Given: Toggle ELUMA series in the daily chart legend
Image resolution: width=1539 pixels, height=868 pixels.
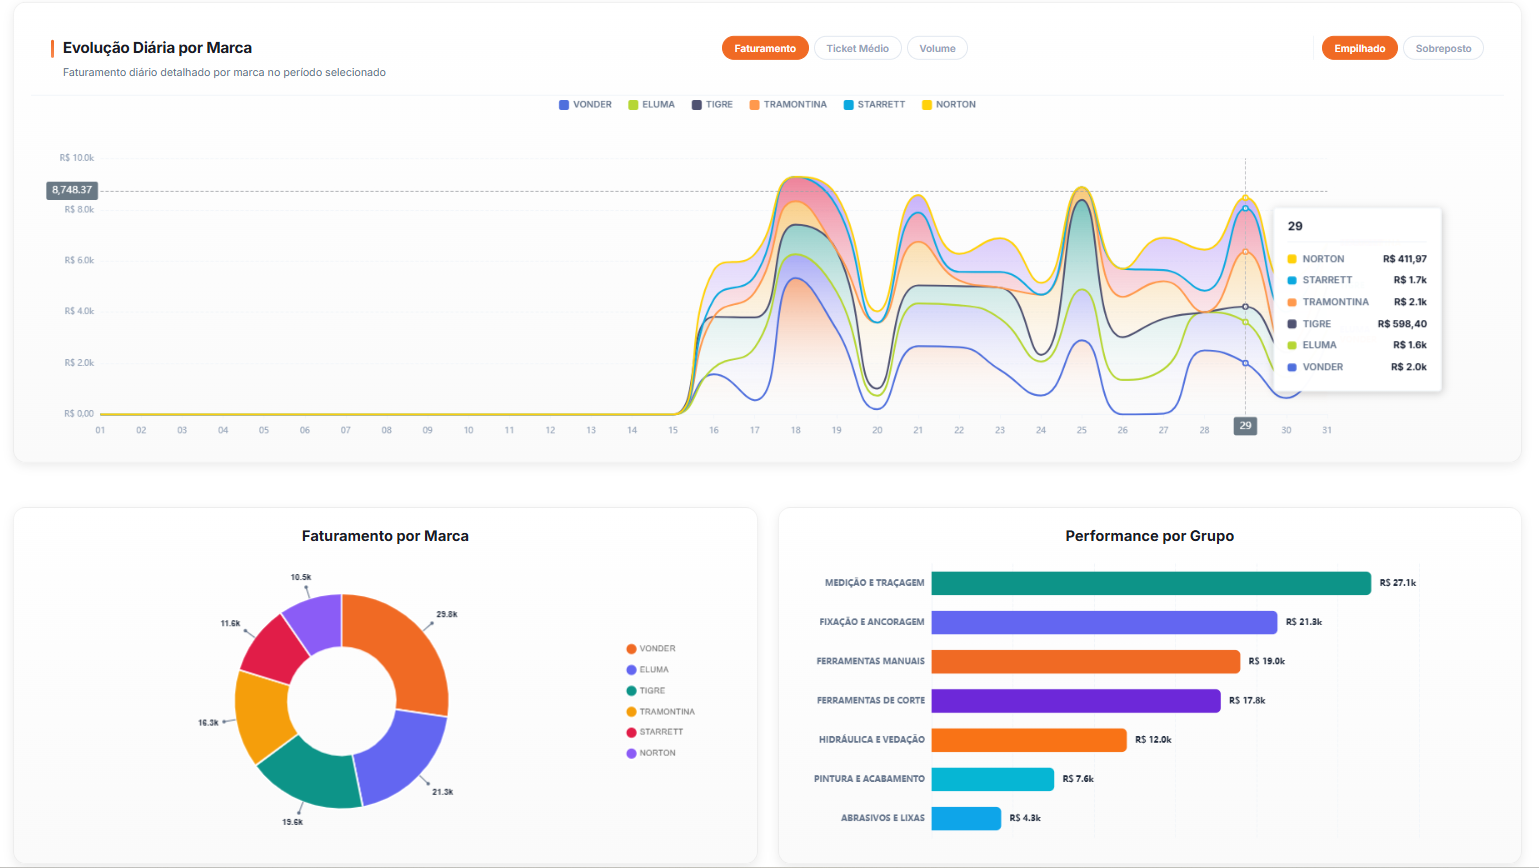Looking at the screenshot, I should [x=651, y=104].
